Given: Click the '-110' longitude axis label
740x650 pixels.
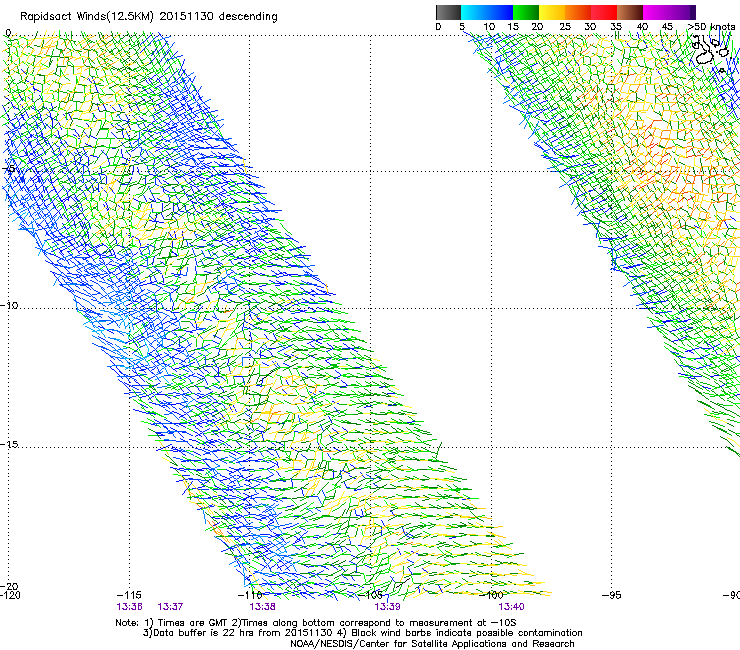Looking at the screenshot, I should click(x=250, y=595).
